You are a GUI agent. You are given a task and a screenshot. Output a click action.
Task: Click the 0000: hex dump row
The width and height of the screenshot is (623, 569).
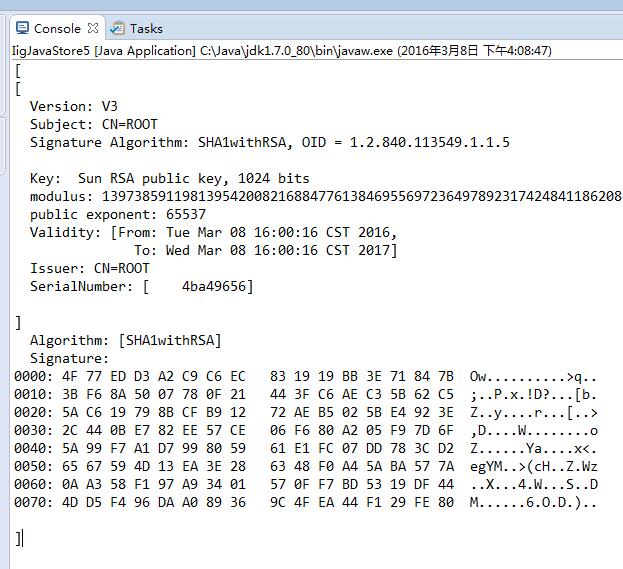(x=305, y=376)
